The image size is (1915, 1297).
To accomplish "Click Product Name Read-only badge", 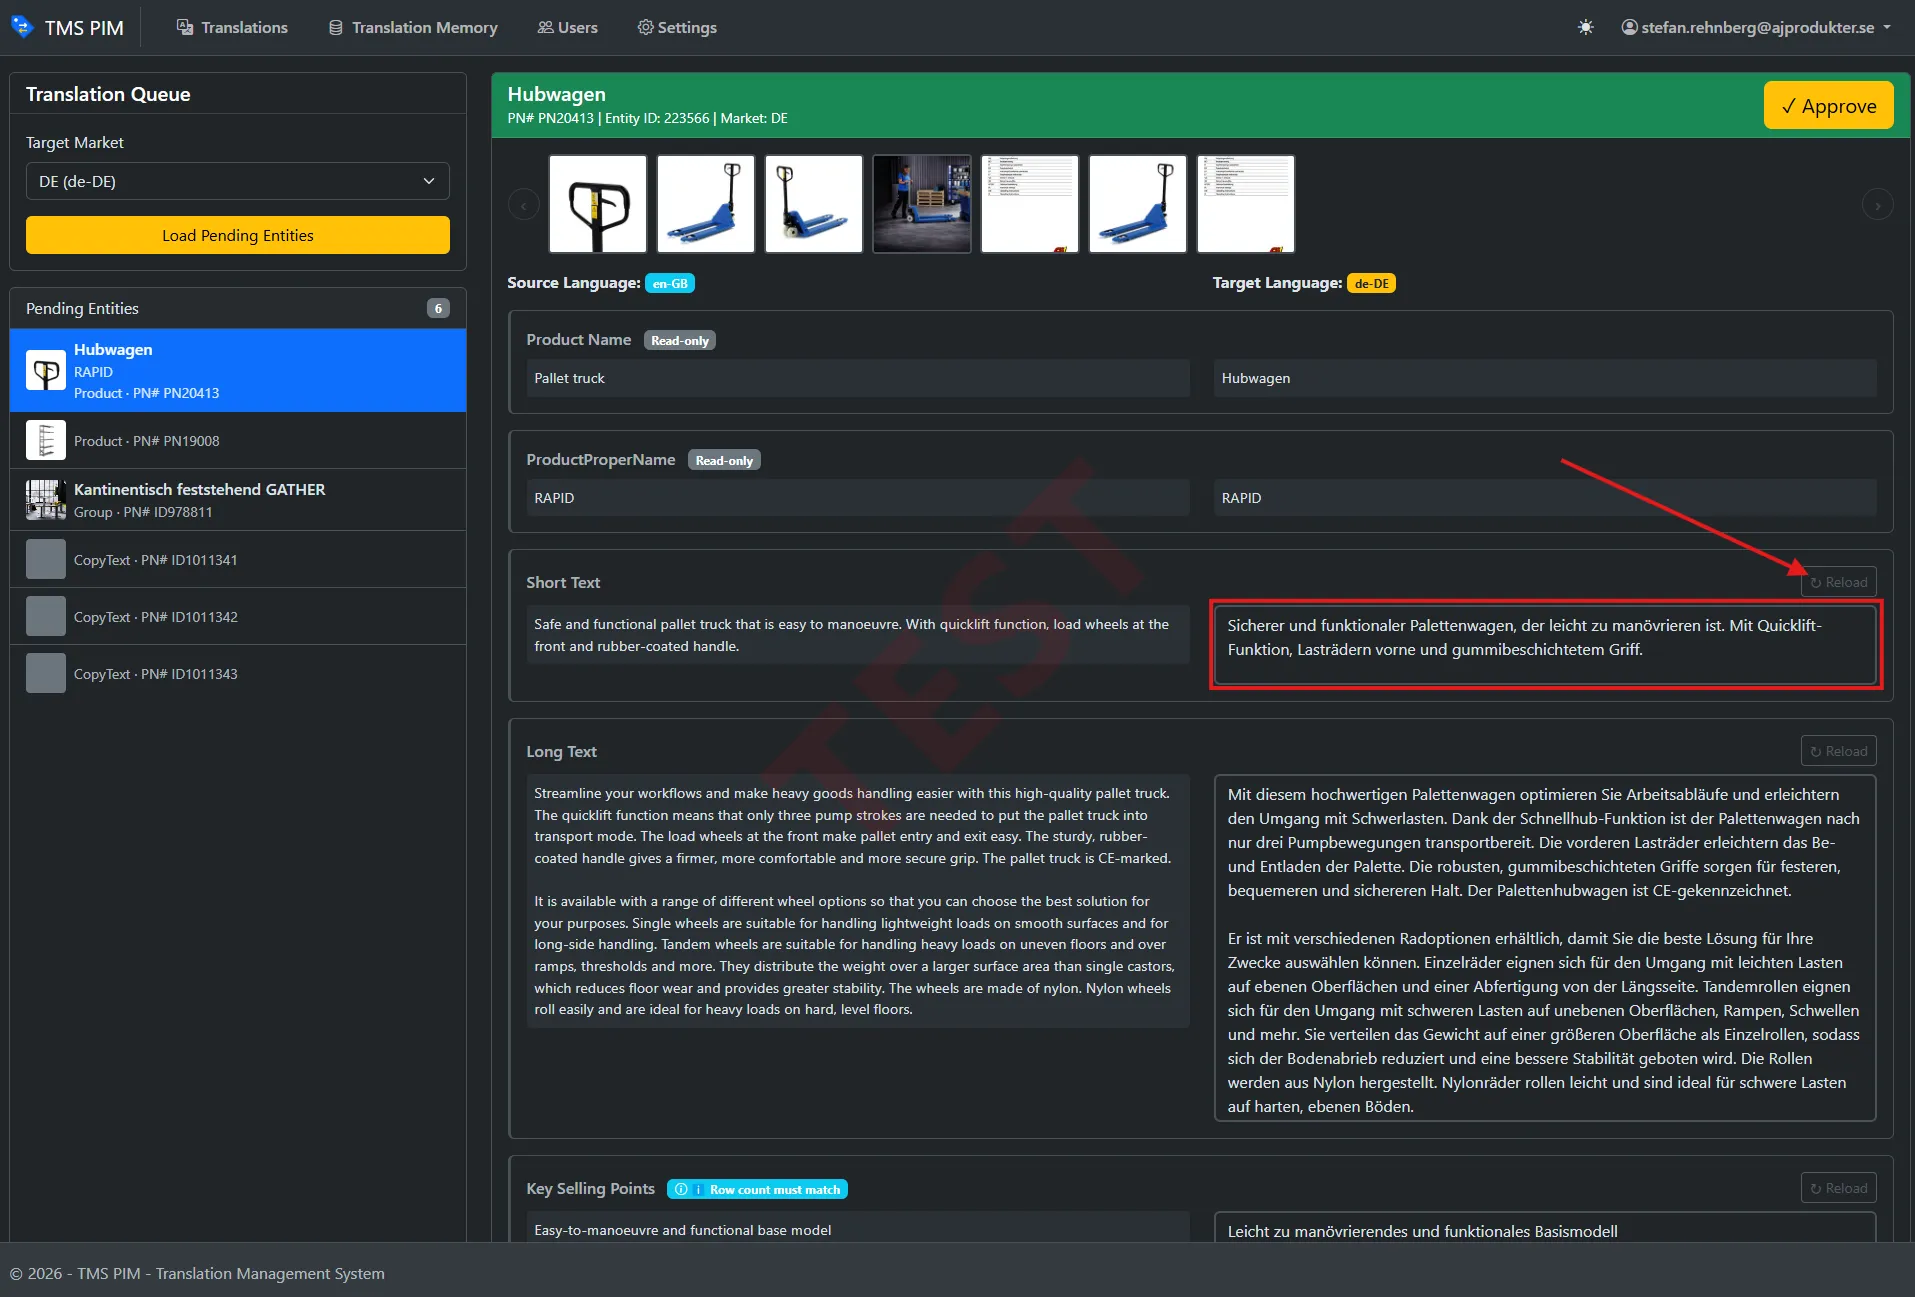I will [x=680, y=340].
